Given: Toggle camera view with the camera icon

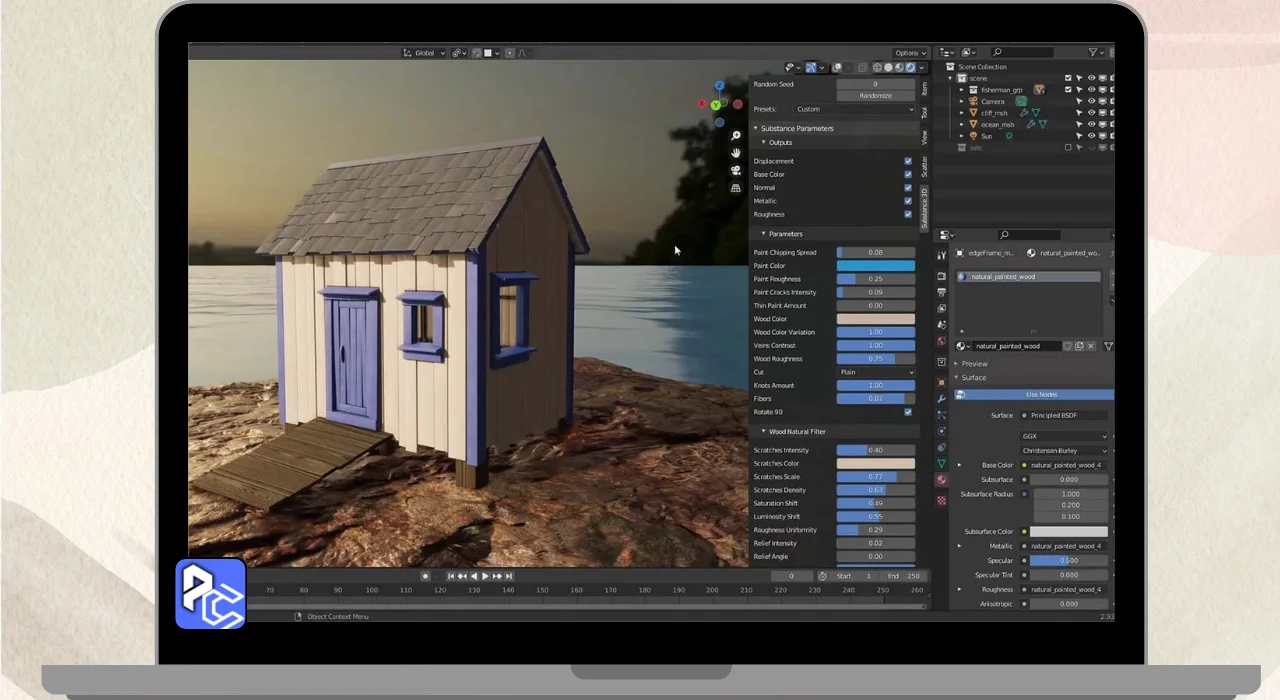Looking at the screenshot, I should (x=736, y=170).
